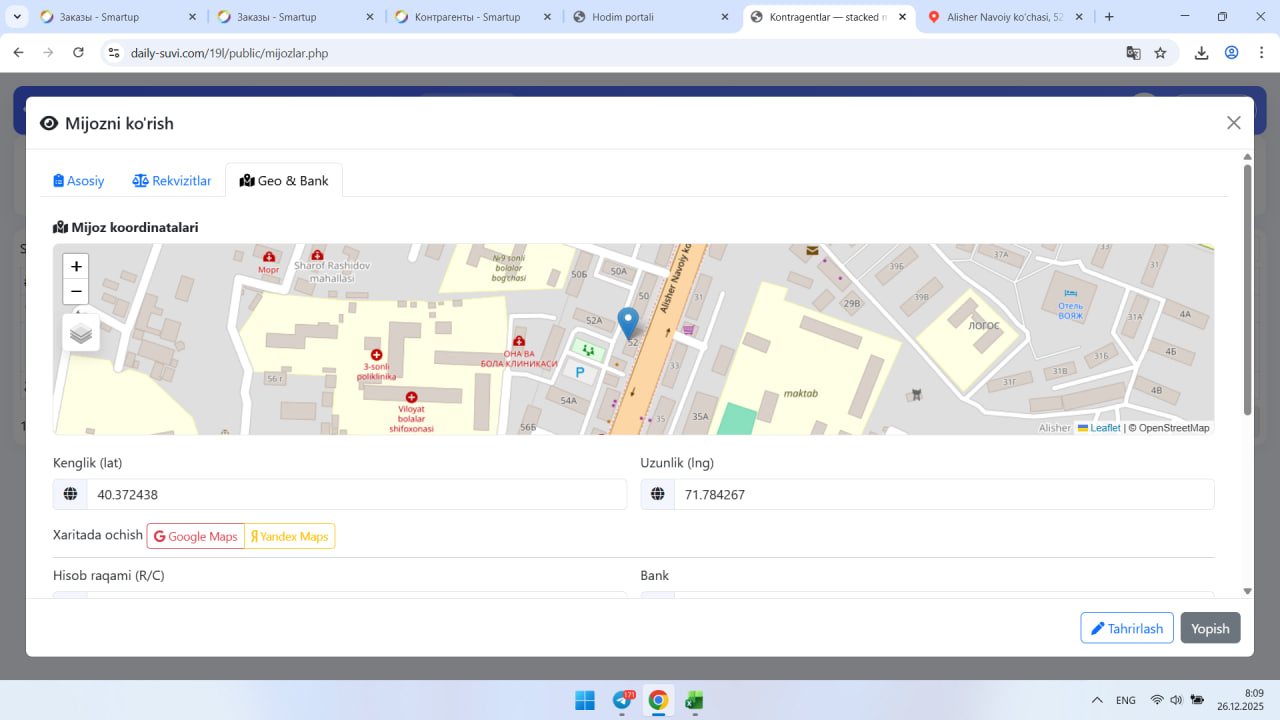This screenshot has width=1280, height=720.
Task: Click the Kenglik latitude field
Action: click(x=356, y=494)
